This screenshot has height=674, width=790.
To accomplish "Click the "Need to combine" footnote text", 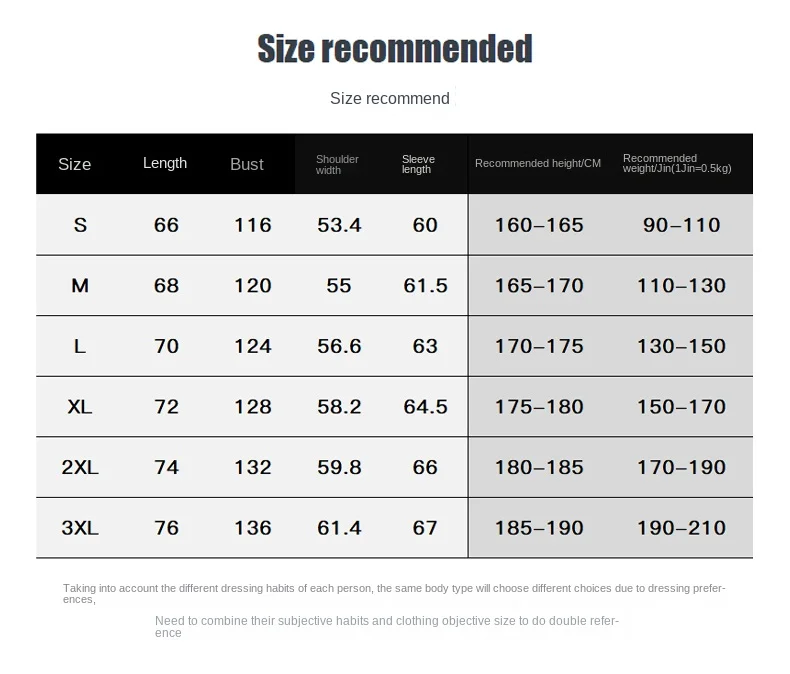I will tap(386, 627).
